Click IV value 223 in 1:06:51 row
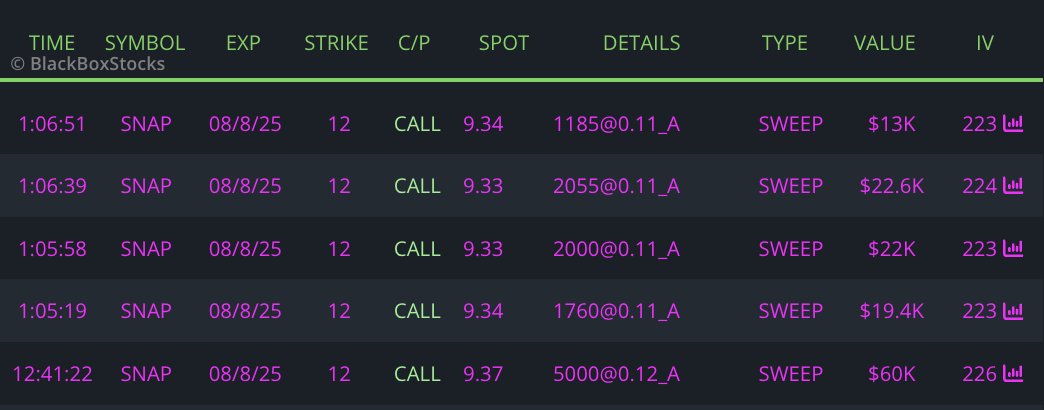The width and height of the screenshot is (1044, 410). tap(979, 124)
